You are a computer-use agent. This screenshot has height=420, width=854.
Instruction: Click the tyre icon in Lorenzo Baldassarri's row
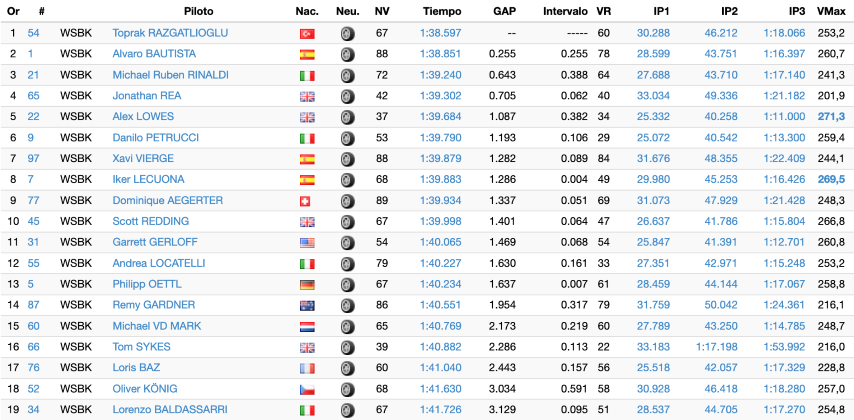pos(347,410)
